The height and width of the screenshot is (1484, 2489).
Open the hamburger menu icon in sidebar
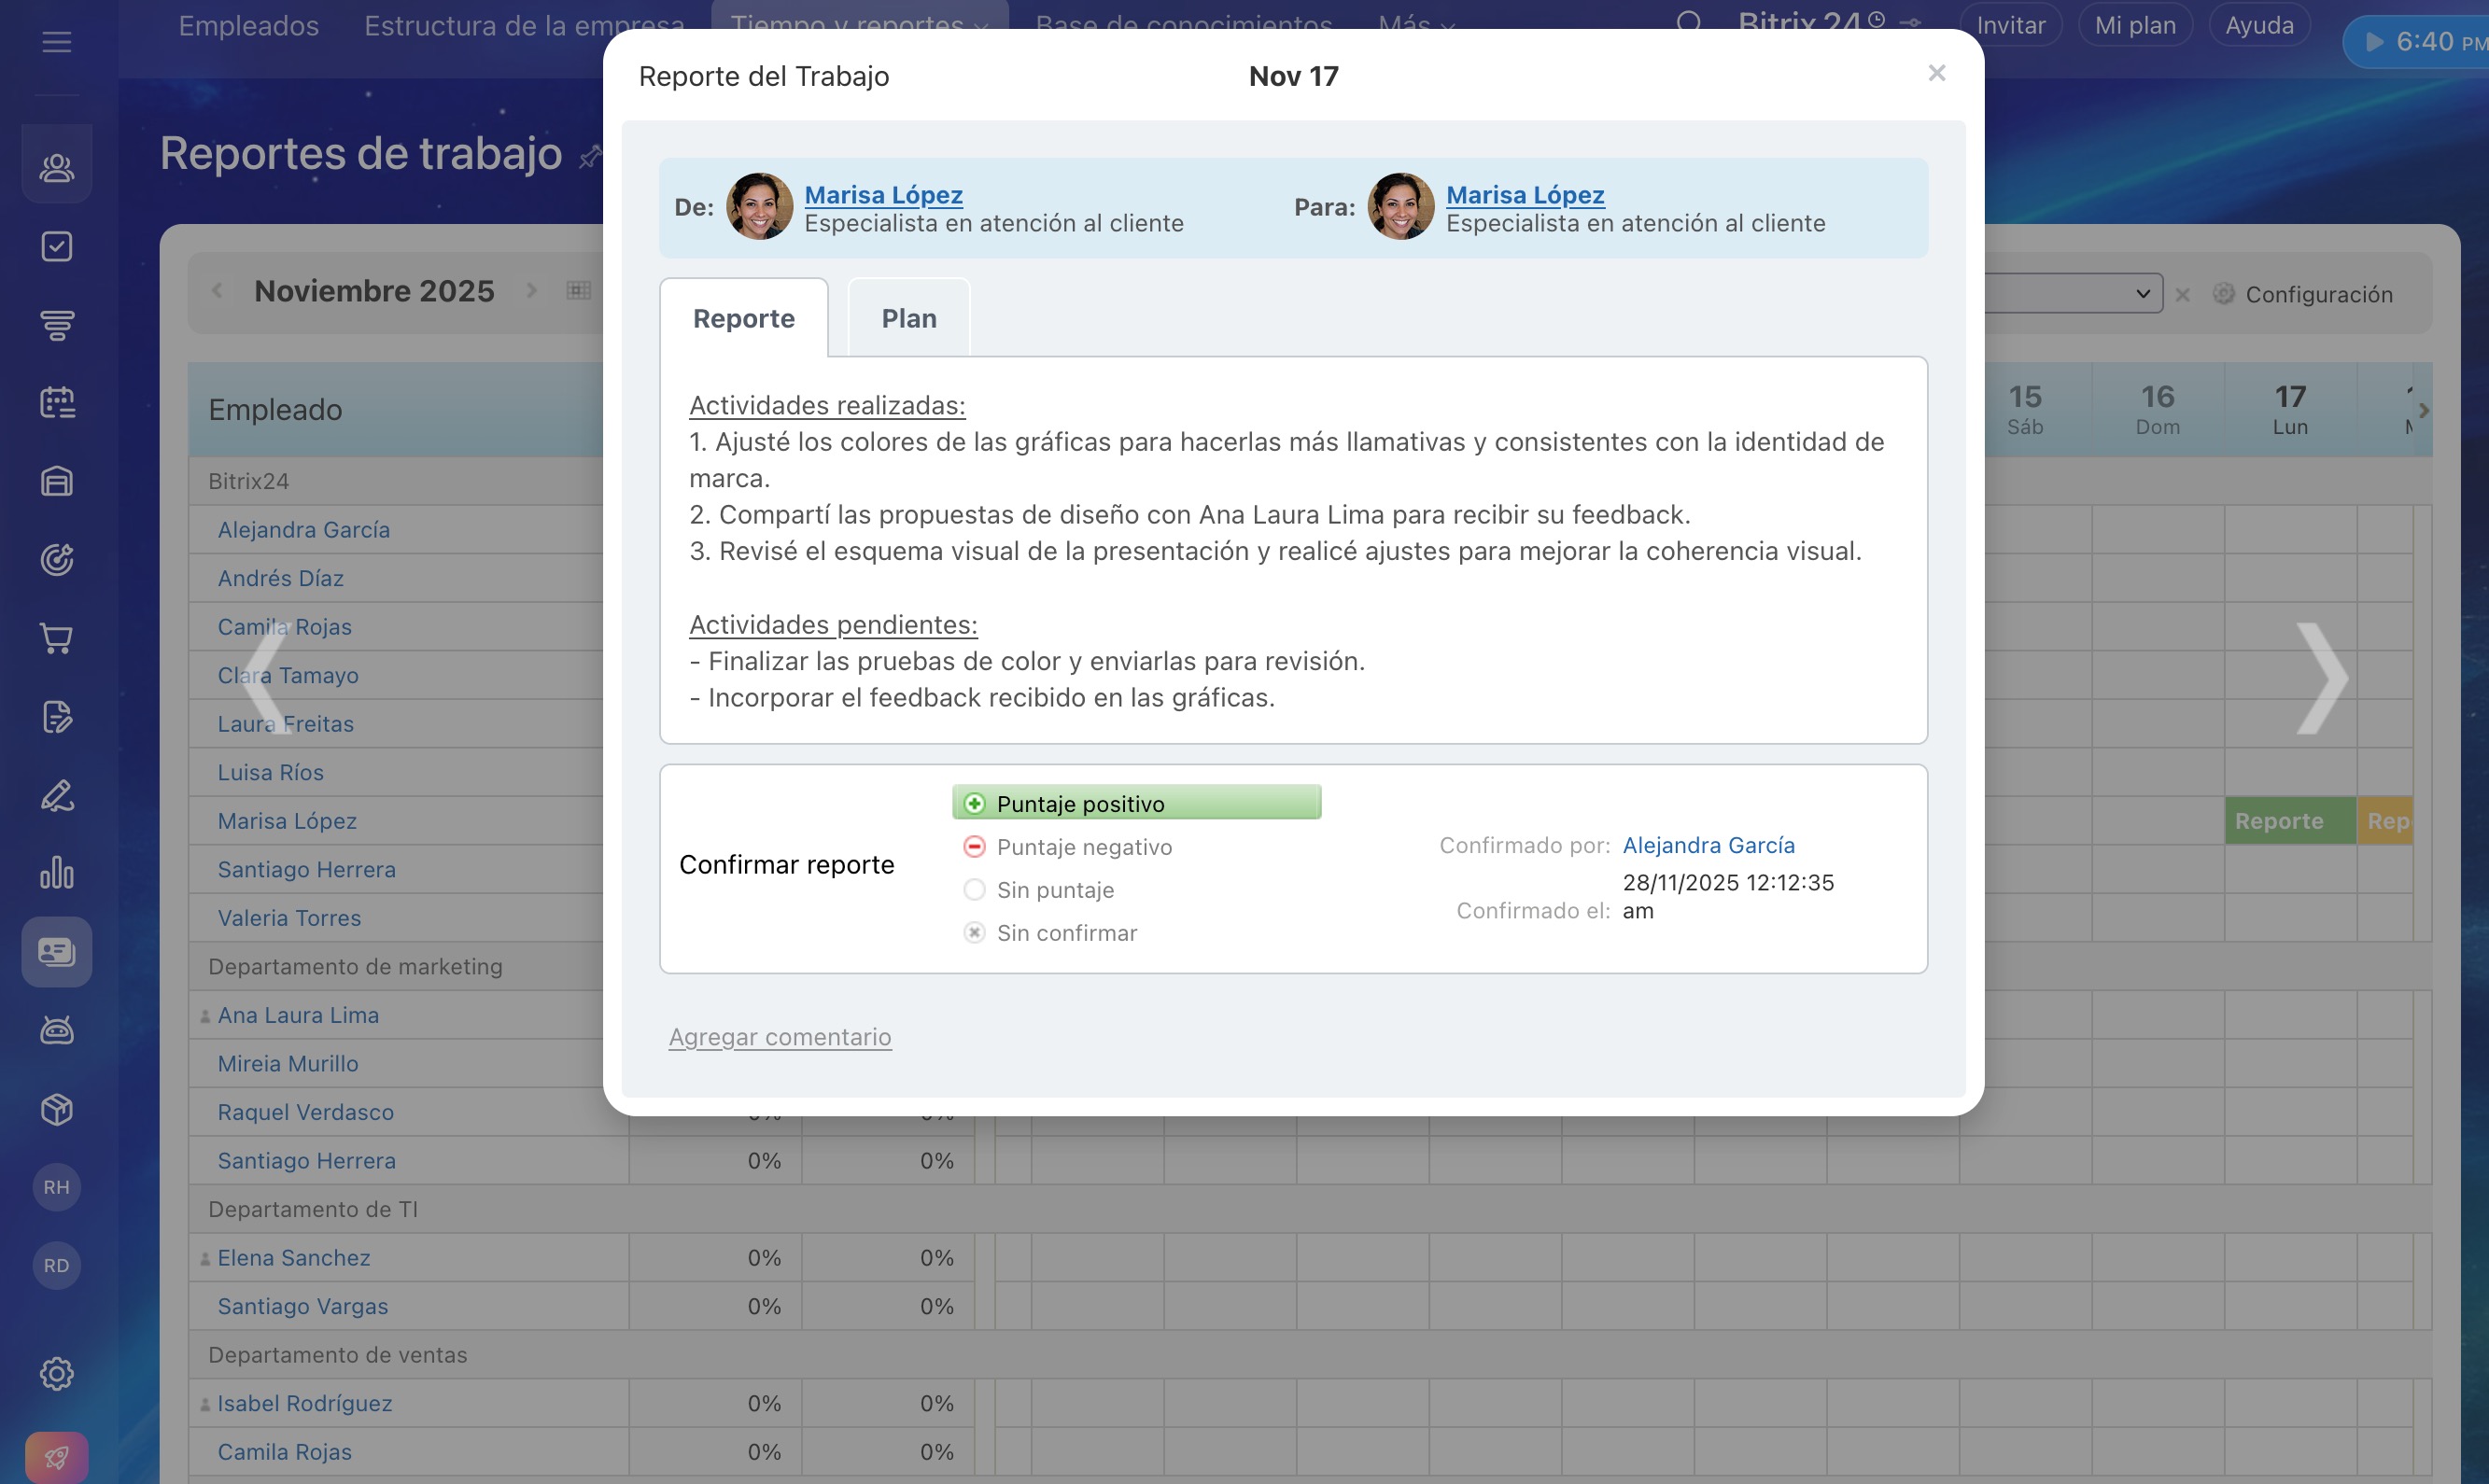coord(56,42)
